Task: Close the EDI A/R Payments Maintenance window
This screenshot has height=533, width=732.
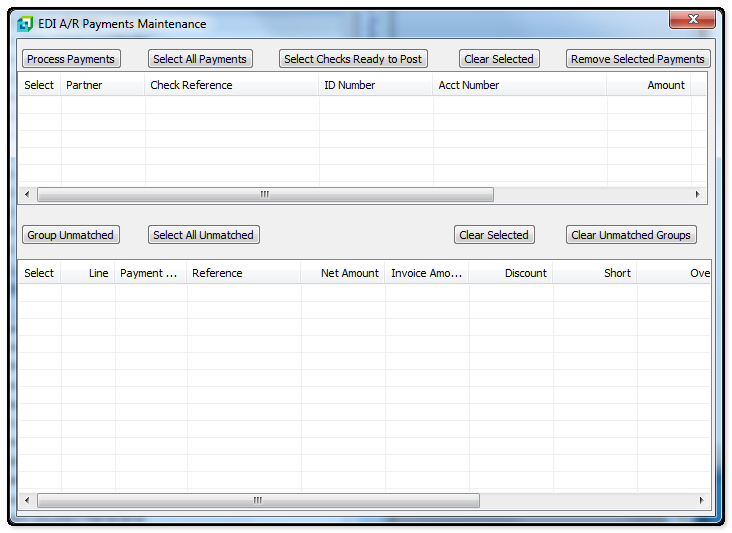Action: [691, 20]
